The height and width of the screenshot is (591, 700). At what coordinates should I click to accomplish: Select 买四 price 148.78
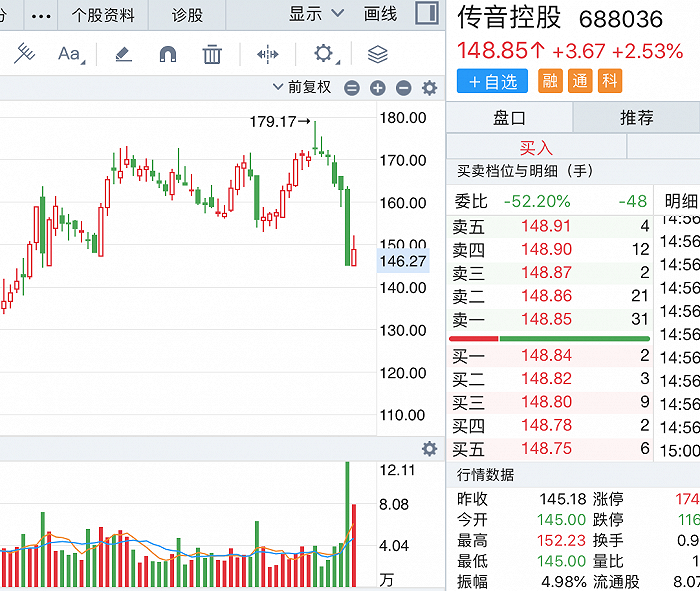546,425
